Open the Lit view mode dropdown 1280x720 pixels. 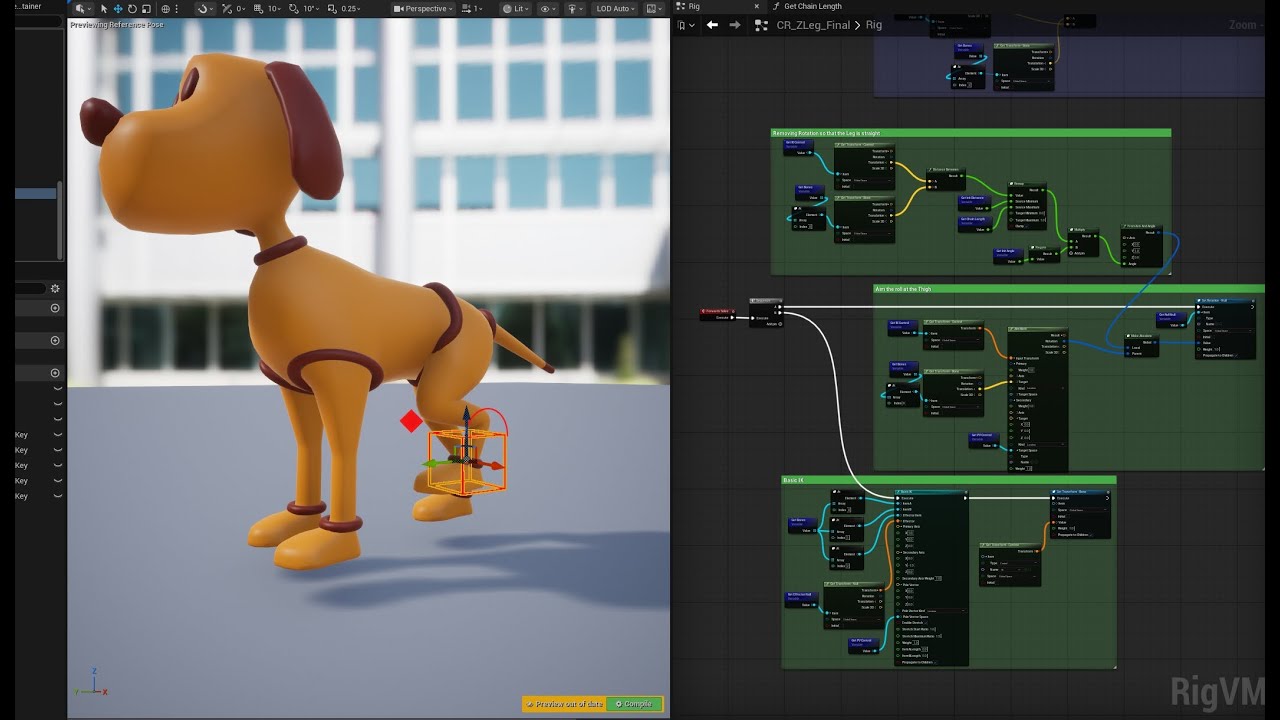516,8
